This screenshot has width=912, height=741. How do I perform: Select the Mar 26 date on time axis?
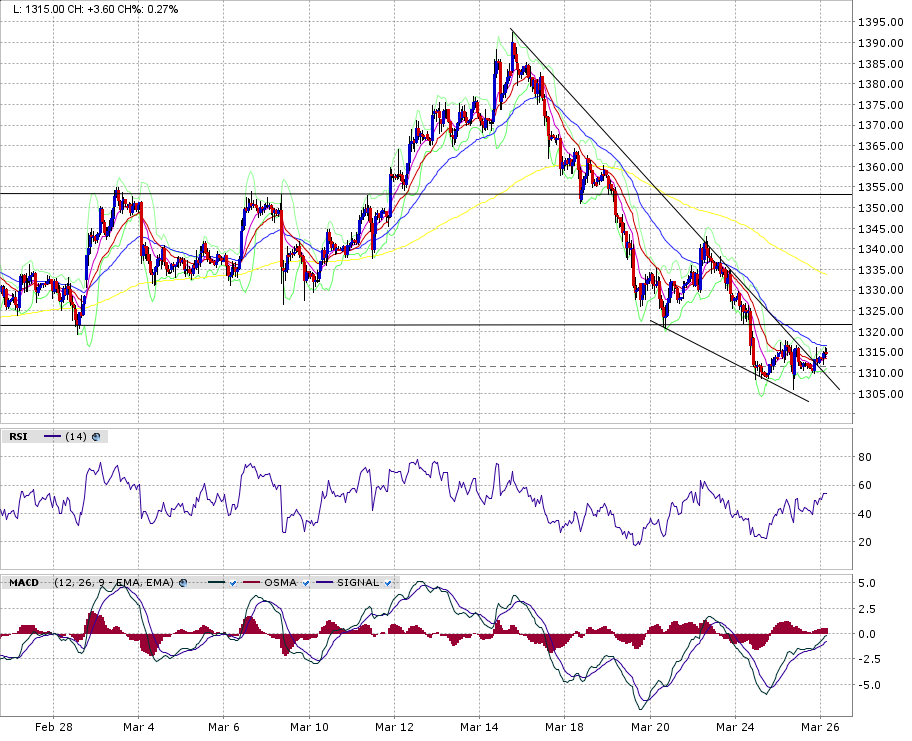[x=820, y=726]
